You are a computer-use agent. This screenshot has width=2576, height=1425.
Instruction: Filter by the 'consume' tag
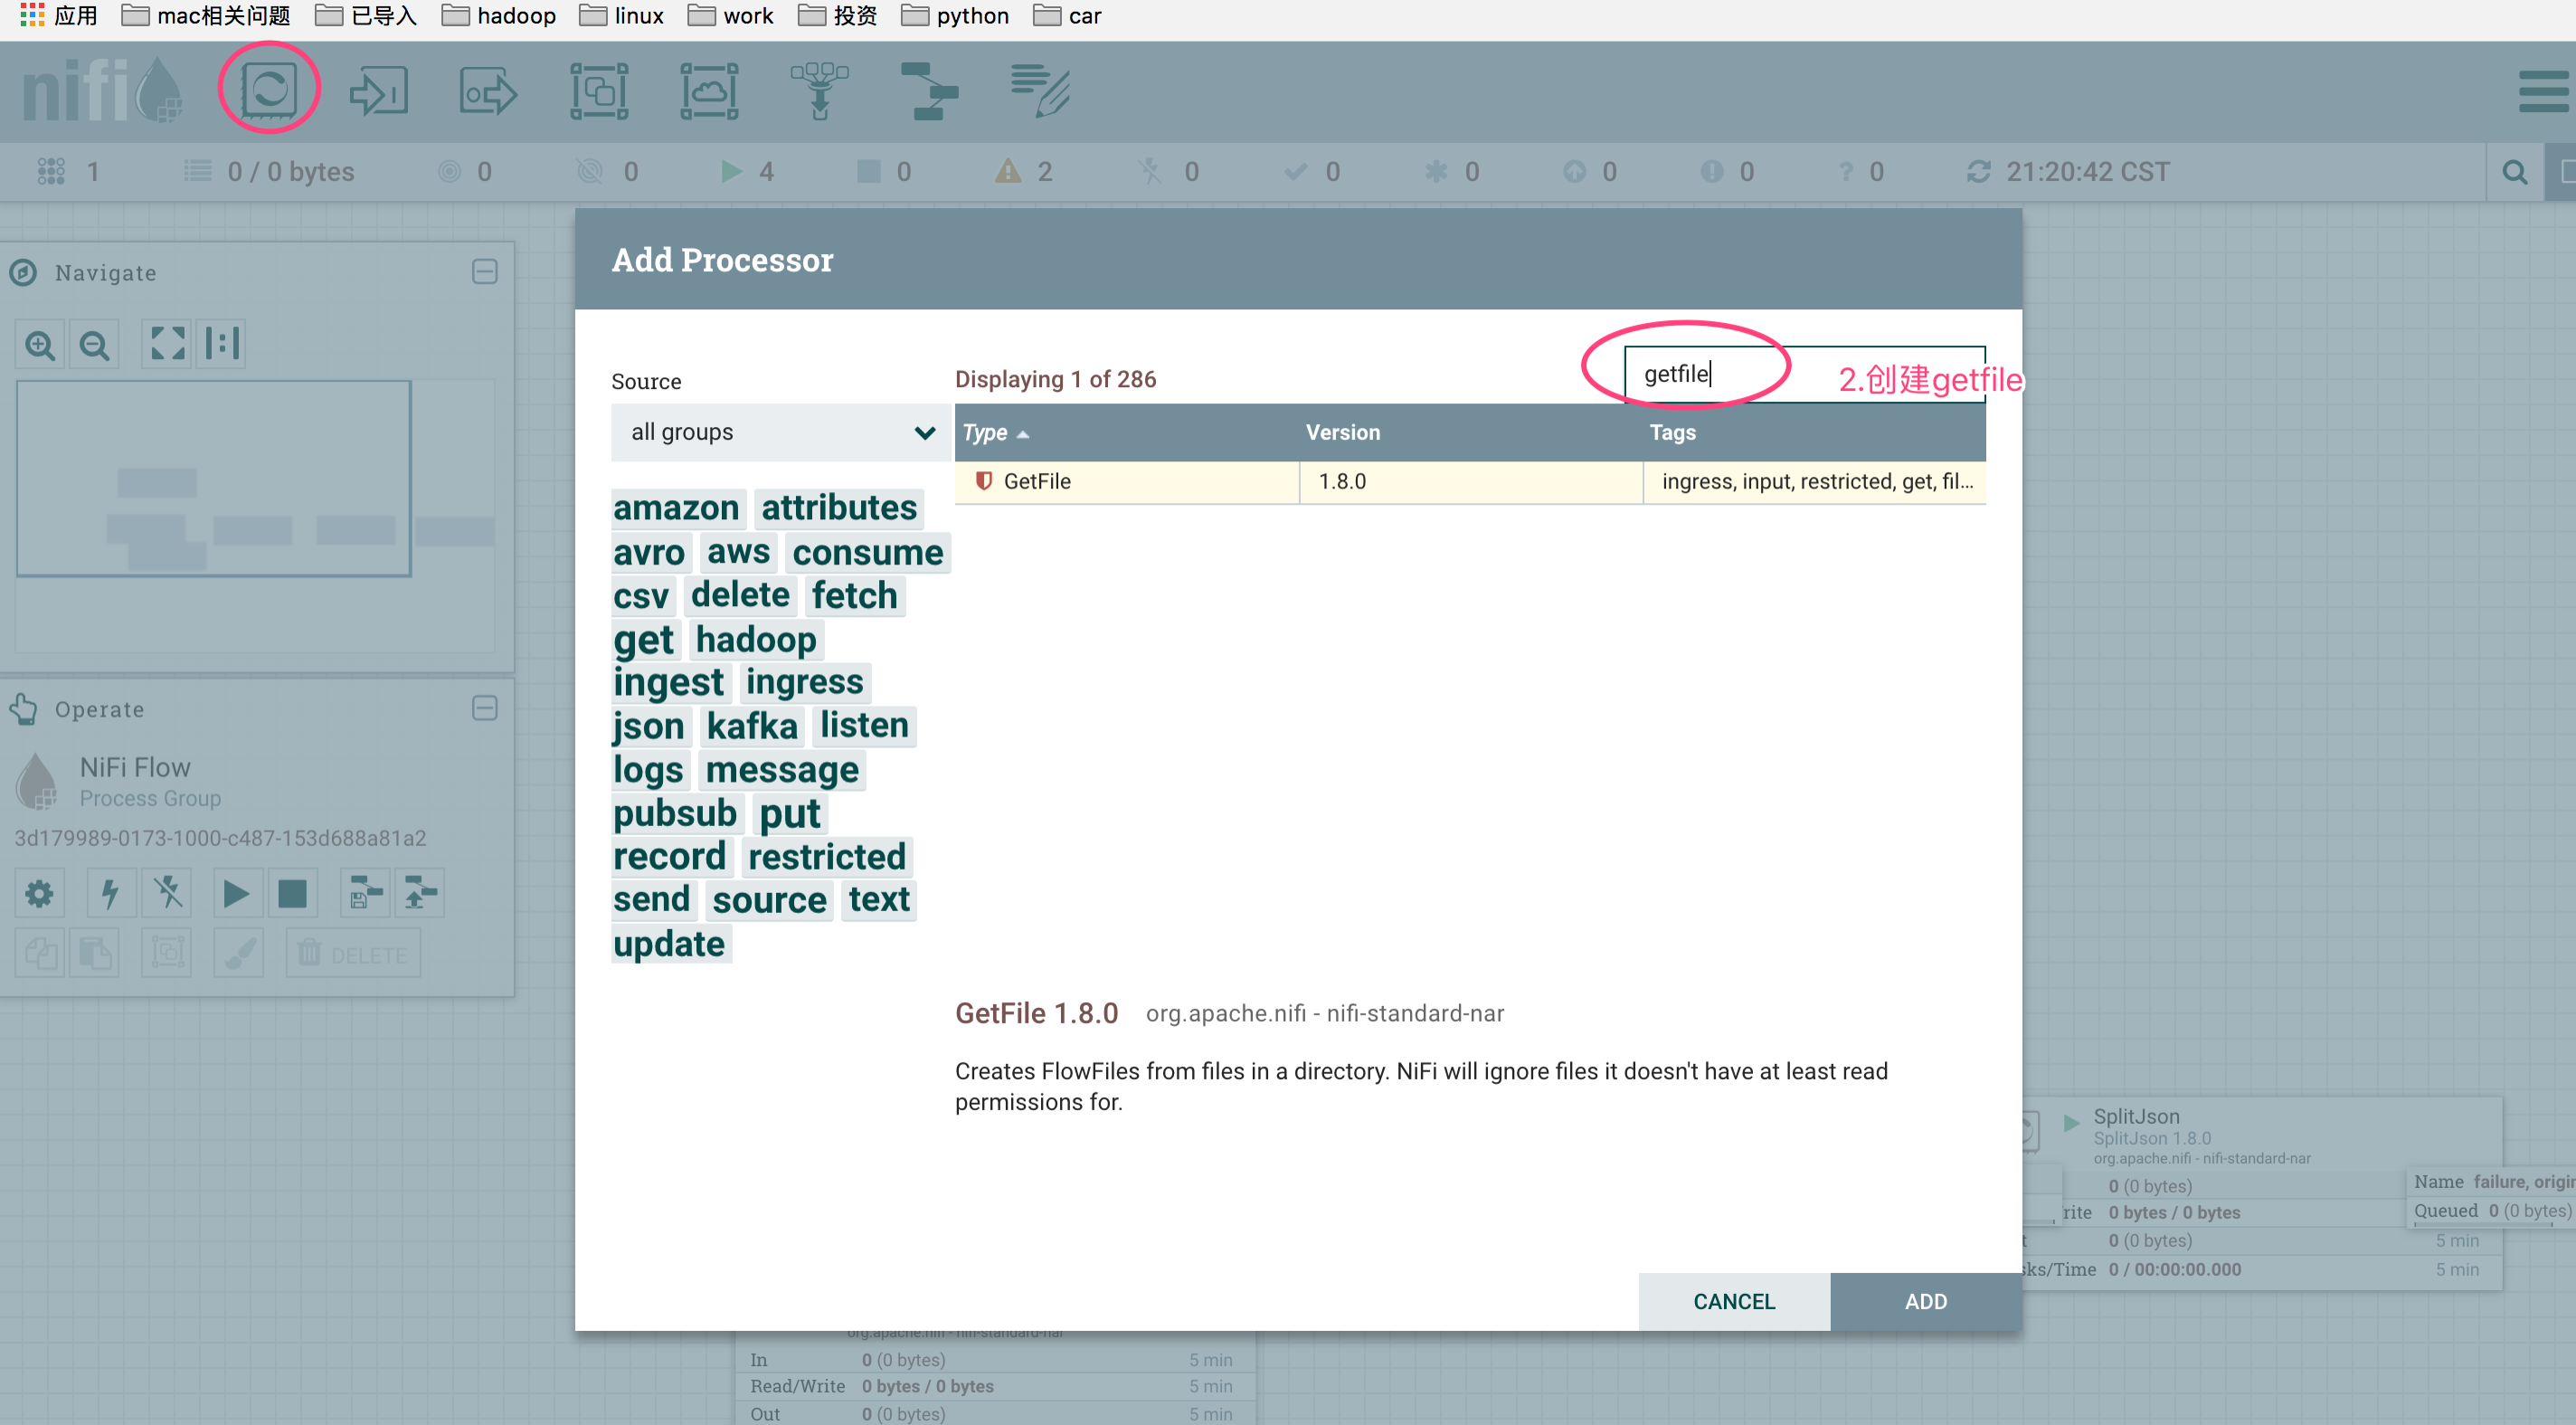867,552
